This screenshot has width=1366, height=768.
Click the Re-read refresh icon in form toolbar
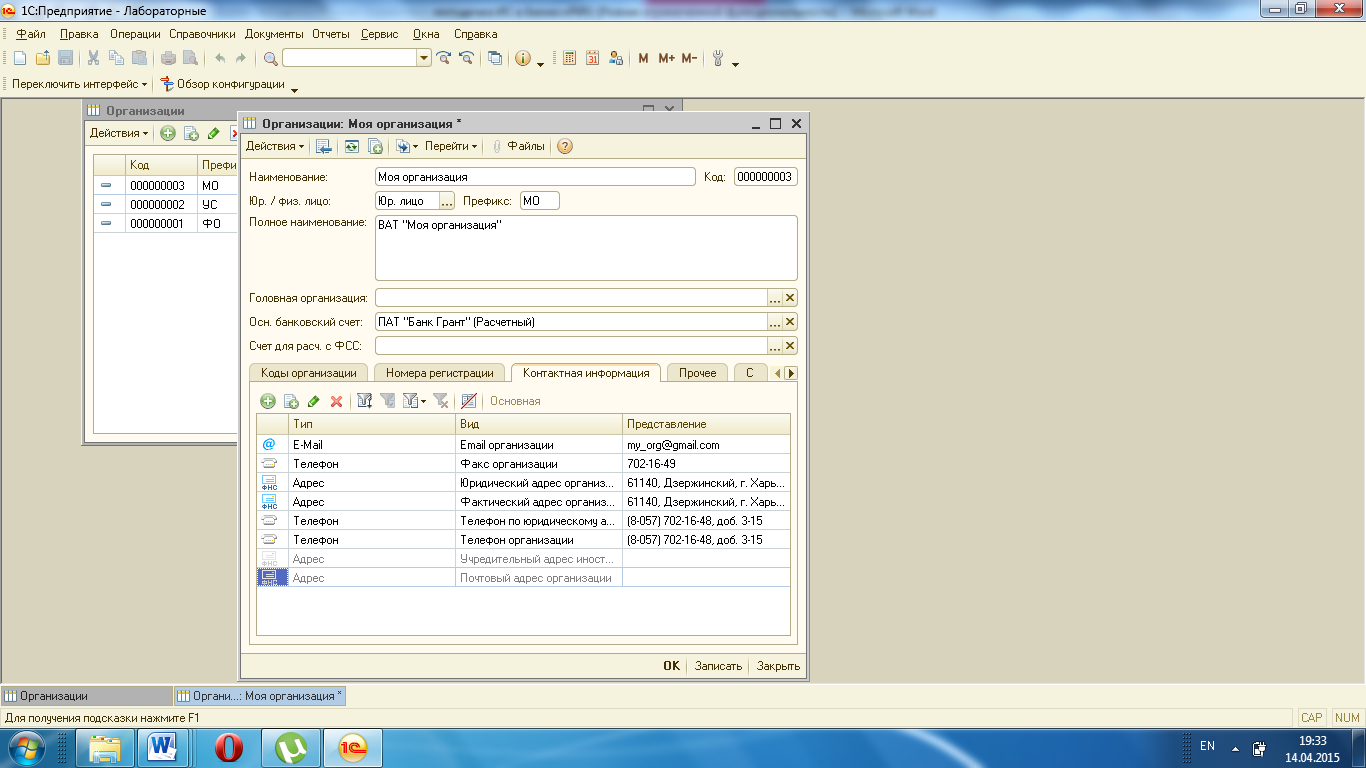coord(352,146)
